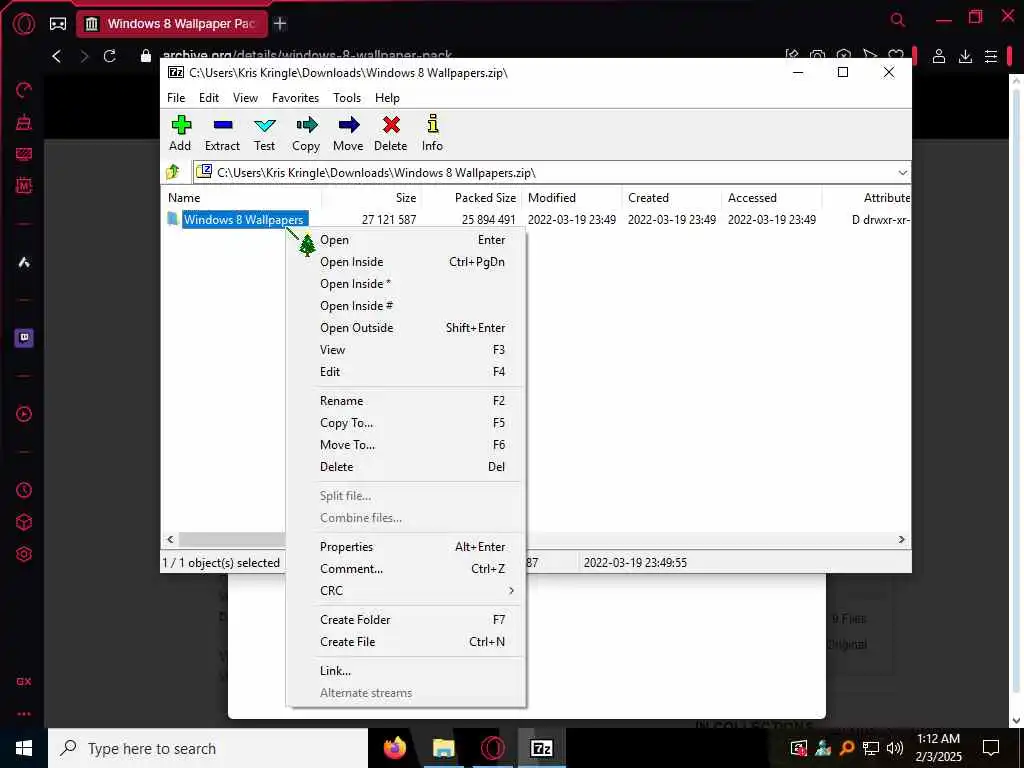Click 7-Zip icon in taskbar
Screen dimensions: 1024x768
pyautogui.click(x=541, y=748)
